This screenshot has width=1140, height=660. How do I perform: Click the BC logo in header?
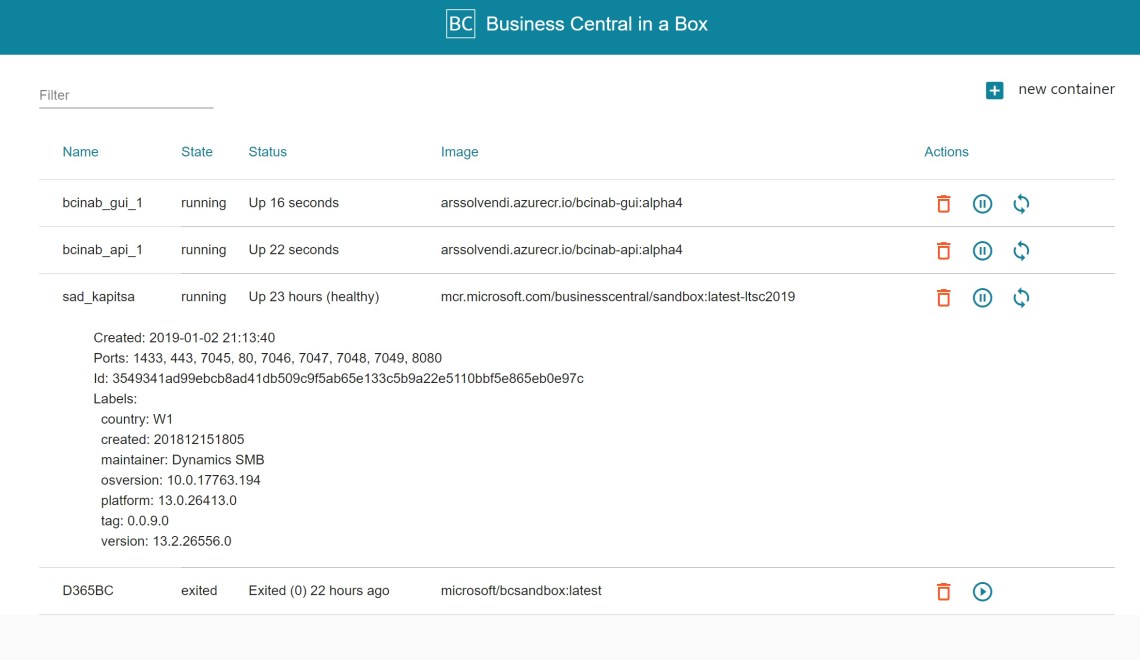[460, 24]
